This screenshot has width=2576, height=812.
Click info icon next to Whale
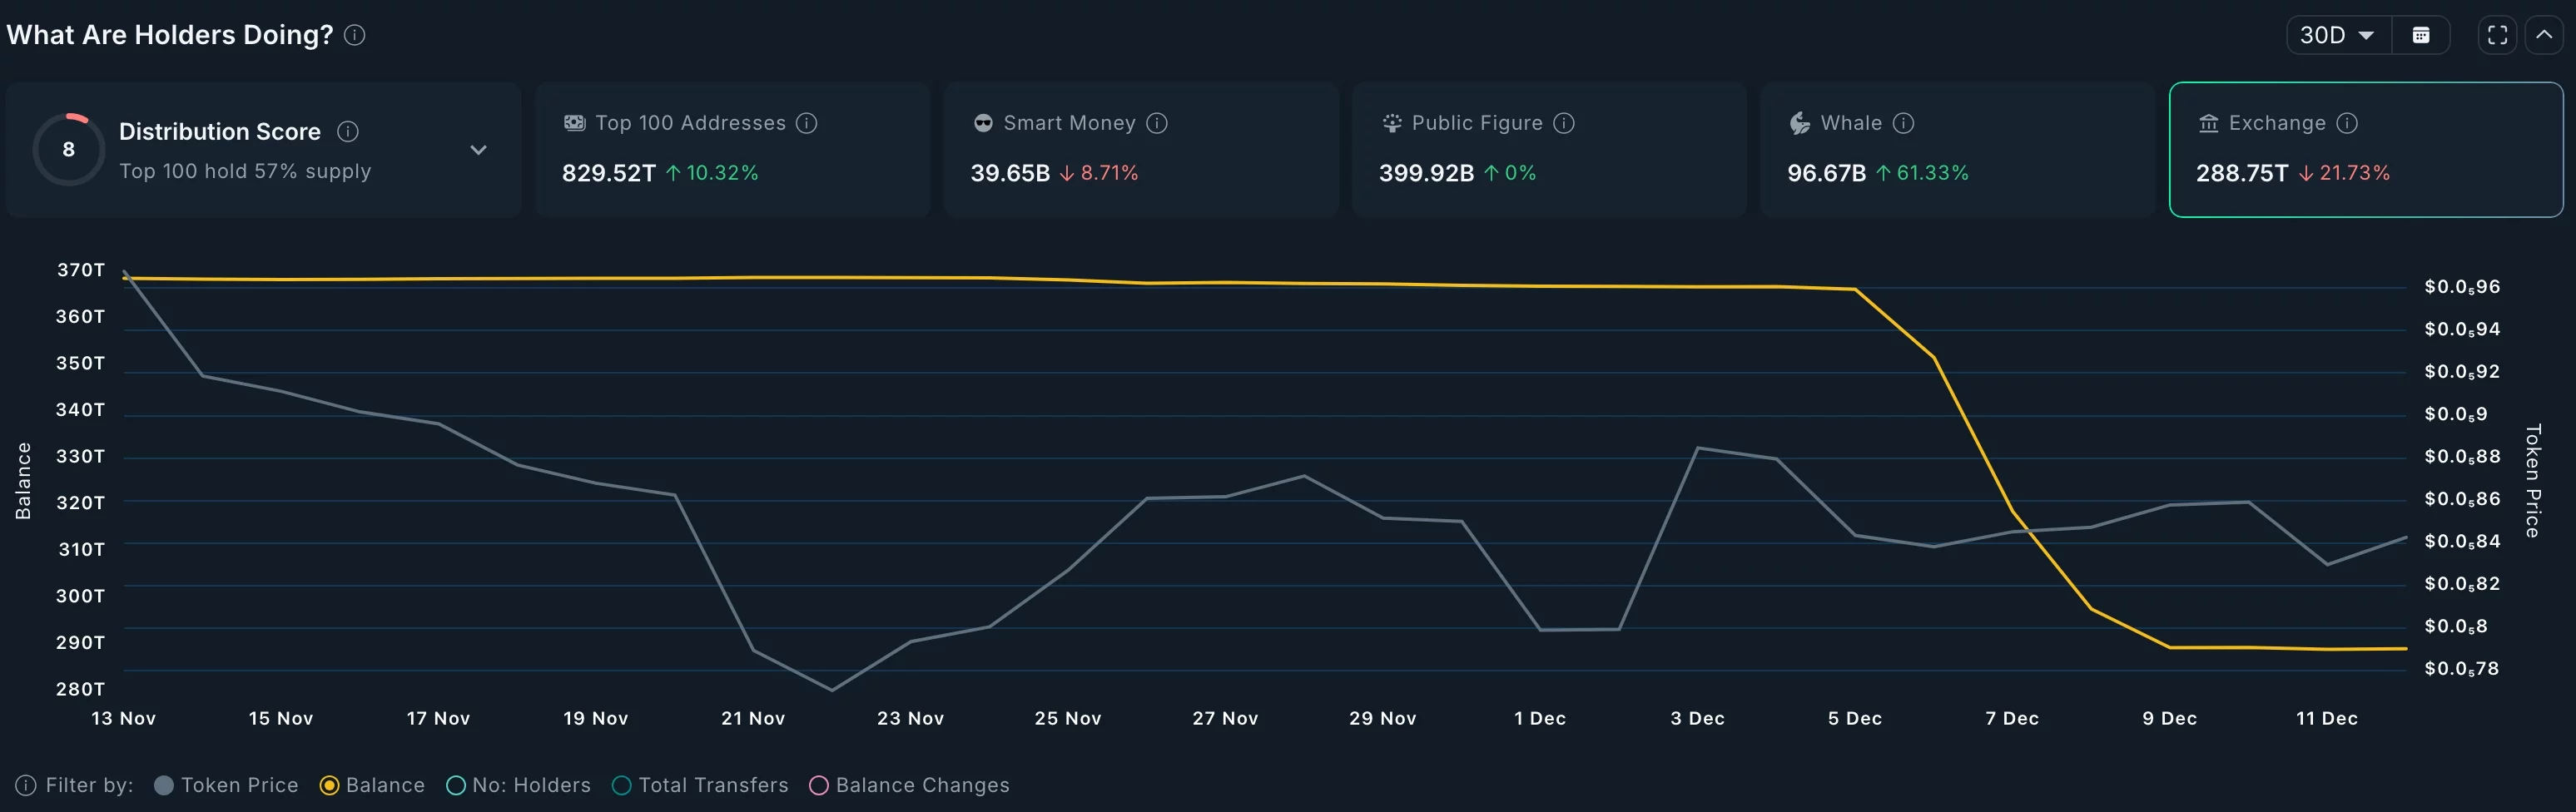1904,123
